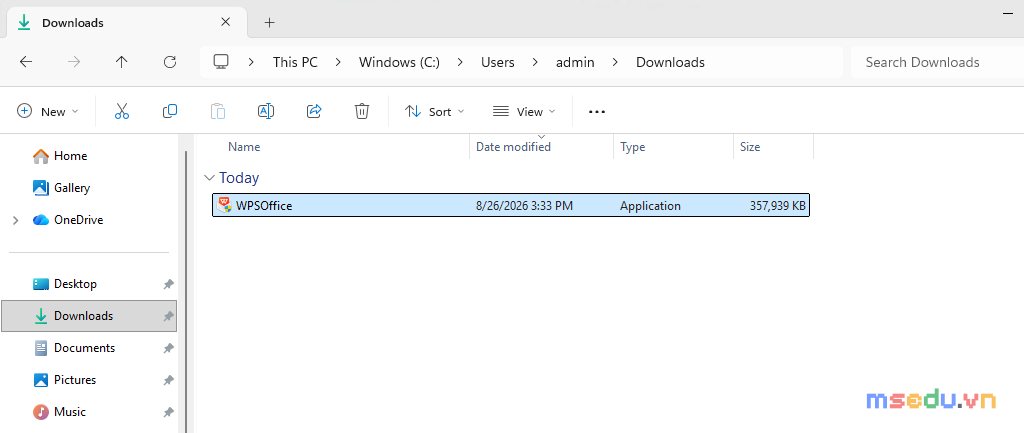Viewport: 1024px width, 433px height.
Task: Open Pictures in navigation pane
Action: click(74, 380)
